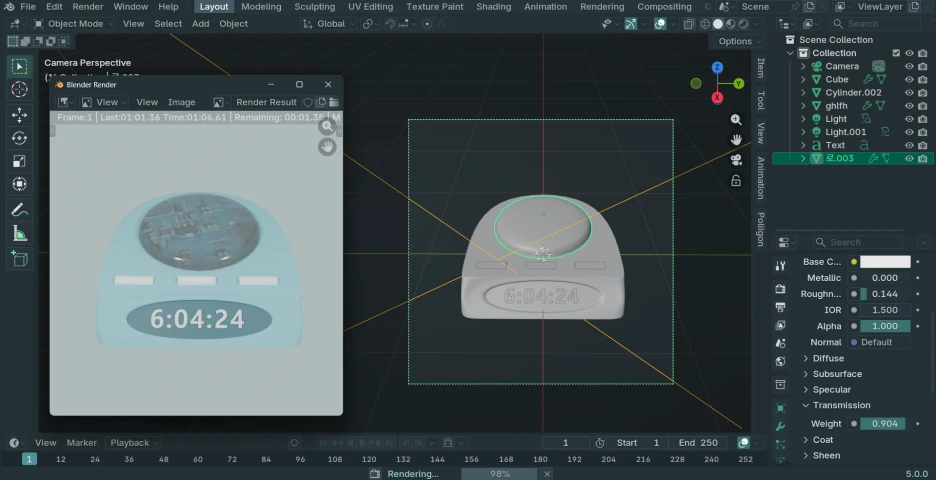This screenshot has height=480, width=936.
Task: Click the current frame 1 field
Action: click(x=565, y=443)
